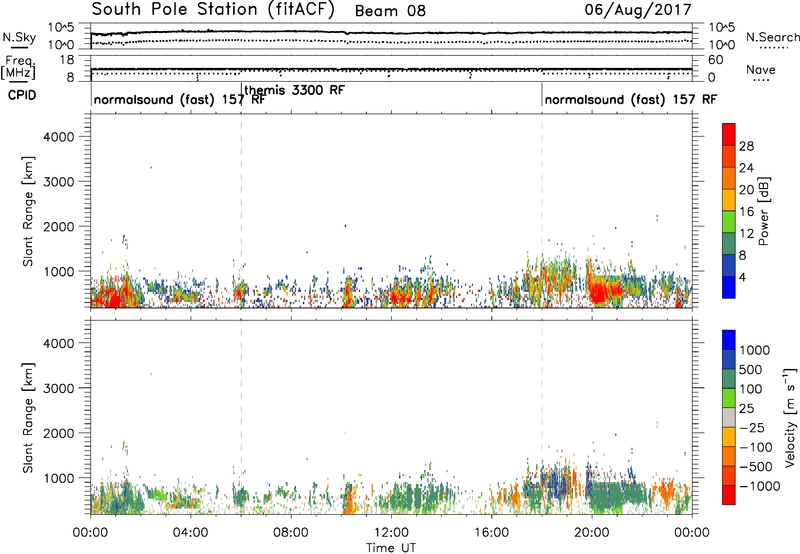Screen dimensions: 800x554
Task: Click the 2000 tick label on the velocity panel
Action: point(59,433)
